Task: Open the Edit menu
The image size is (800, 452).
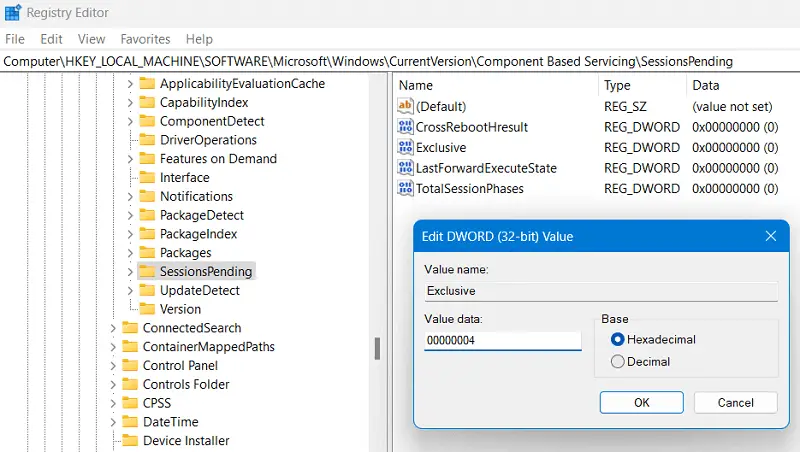Action: [51, 39]
